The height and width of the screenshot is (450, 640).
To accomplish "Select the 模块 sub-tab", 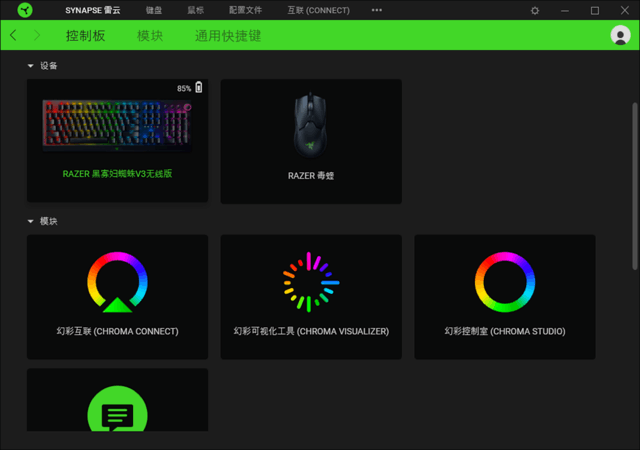I will coord(150,36).
